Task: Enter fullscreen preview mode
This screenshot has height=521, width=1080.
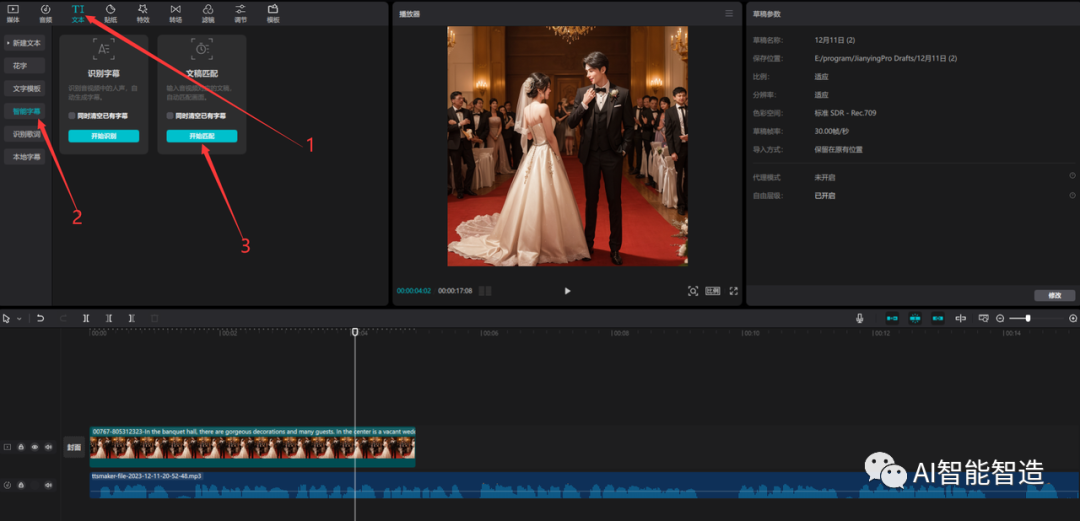Action: pyautogui.click(x=734, y=291)
